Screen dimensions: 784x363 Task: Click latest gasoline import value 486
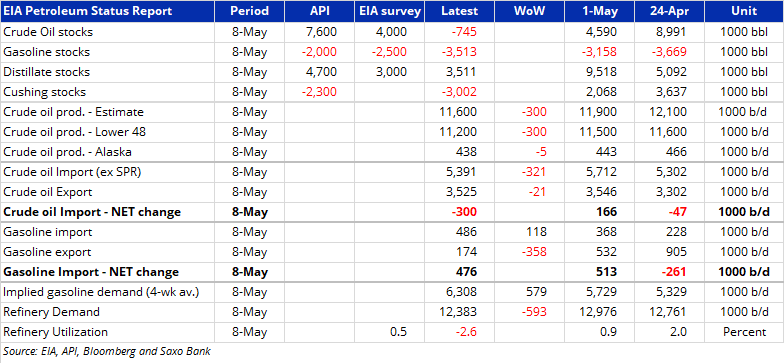point(466,232)
